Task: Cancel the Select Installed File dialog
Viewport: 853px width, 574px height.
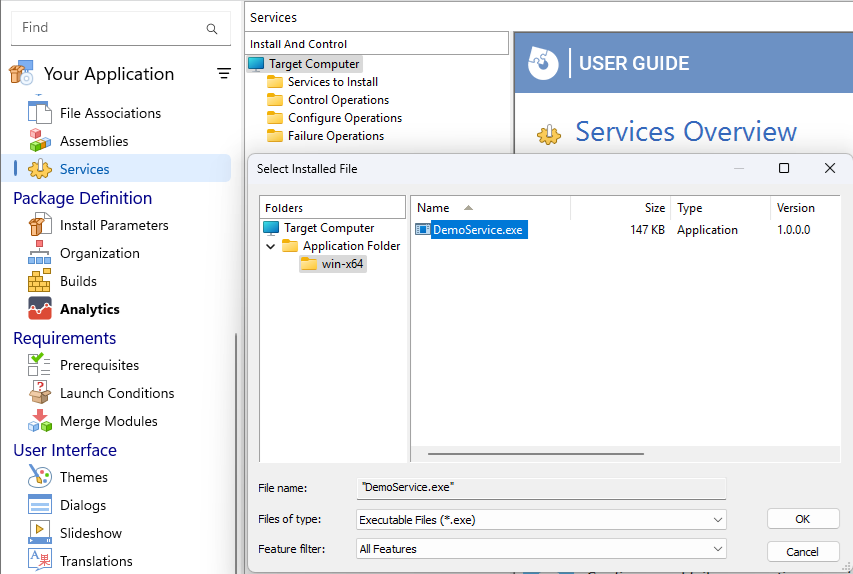Action: coord(802,551)
